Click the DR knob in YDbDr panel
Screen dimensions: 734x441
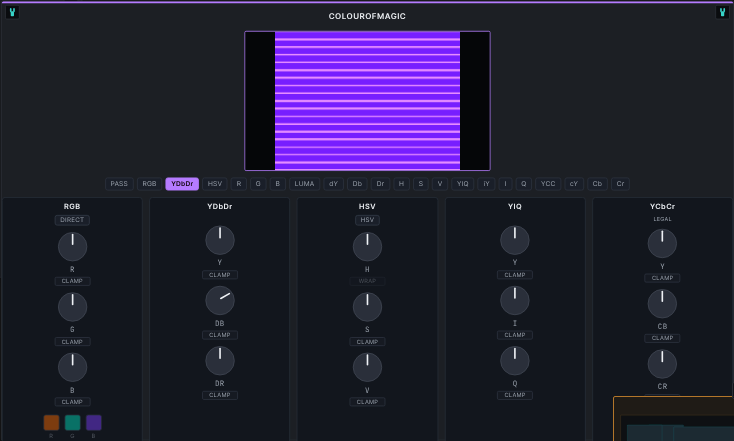(x=220, y=360)
